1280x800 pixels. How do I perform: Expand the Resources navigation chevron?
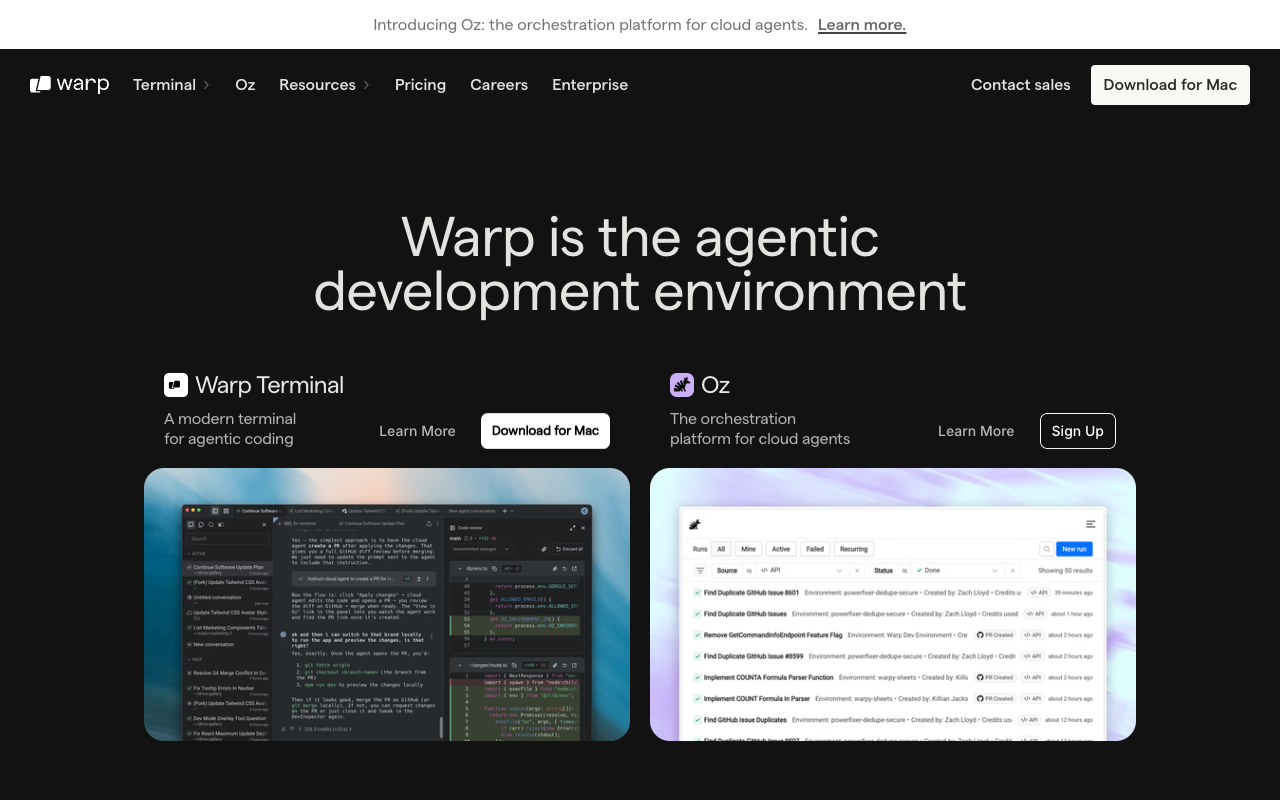365,85
